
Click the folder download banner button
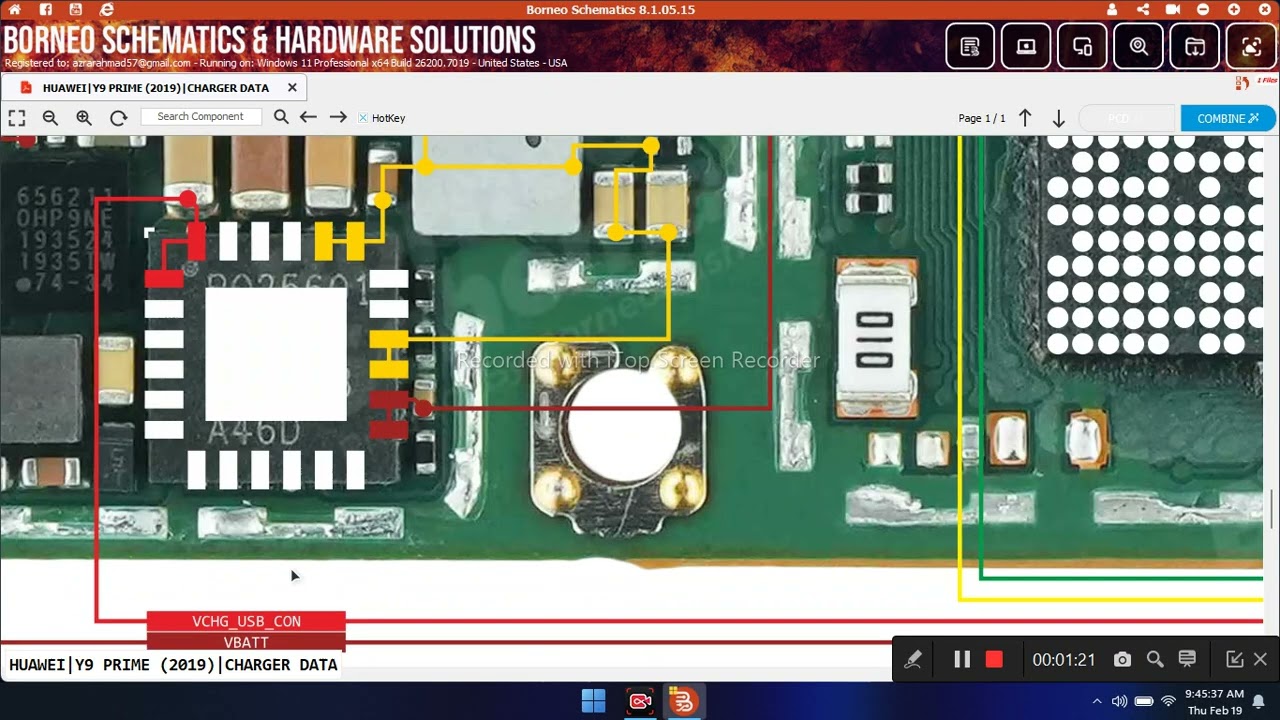(1194, 46)
